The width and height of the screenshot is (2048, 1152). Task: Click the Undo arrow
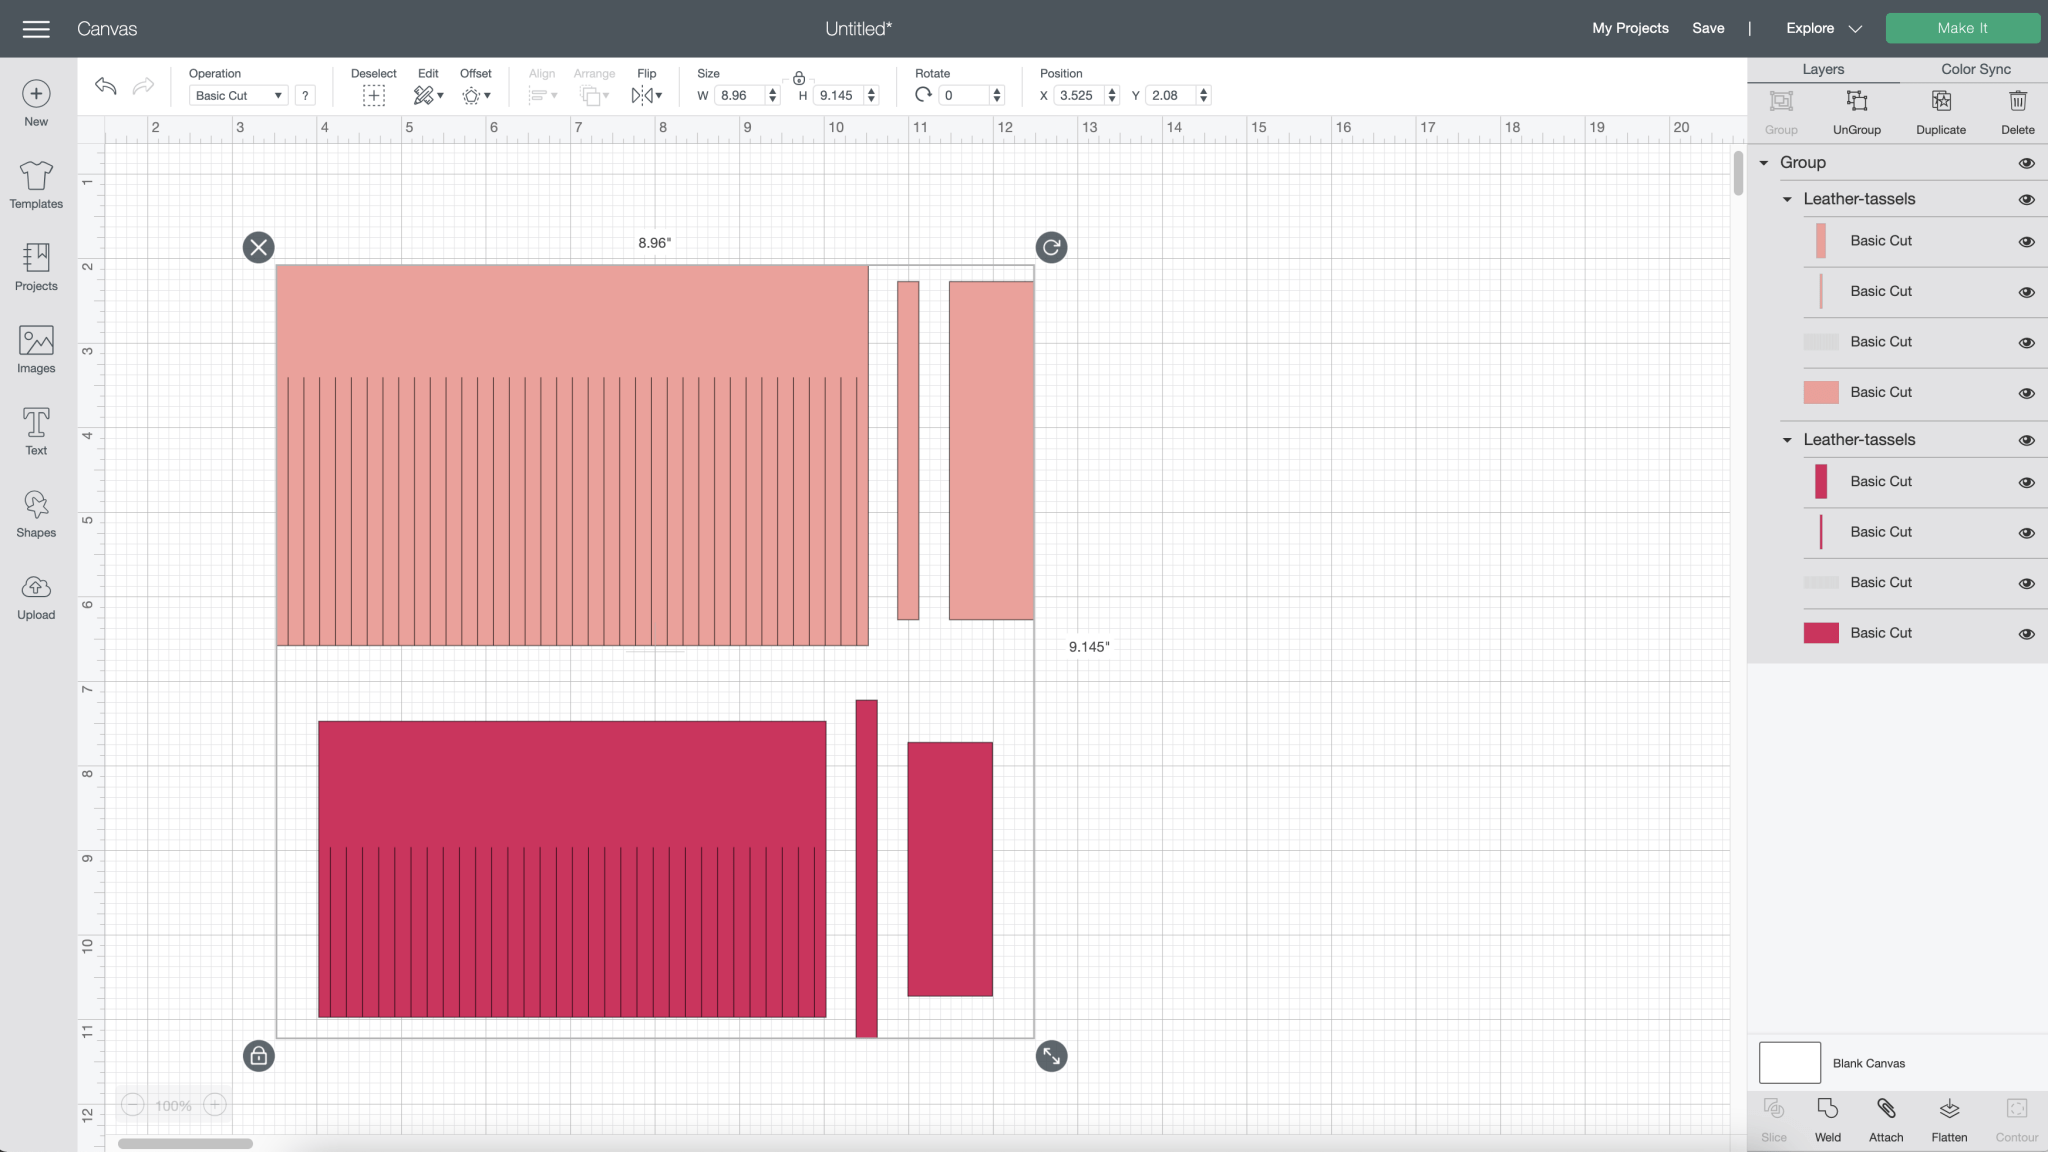(105, 86)
